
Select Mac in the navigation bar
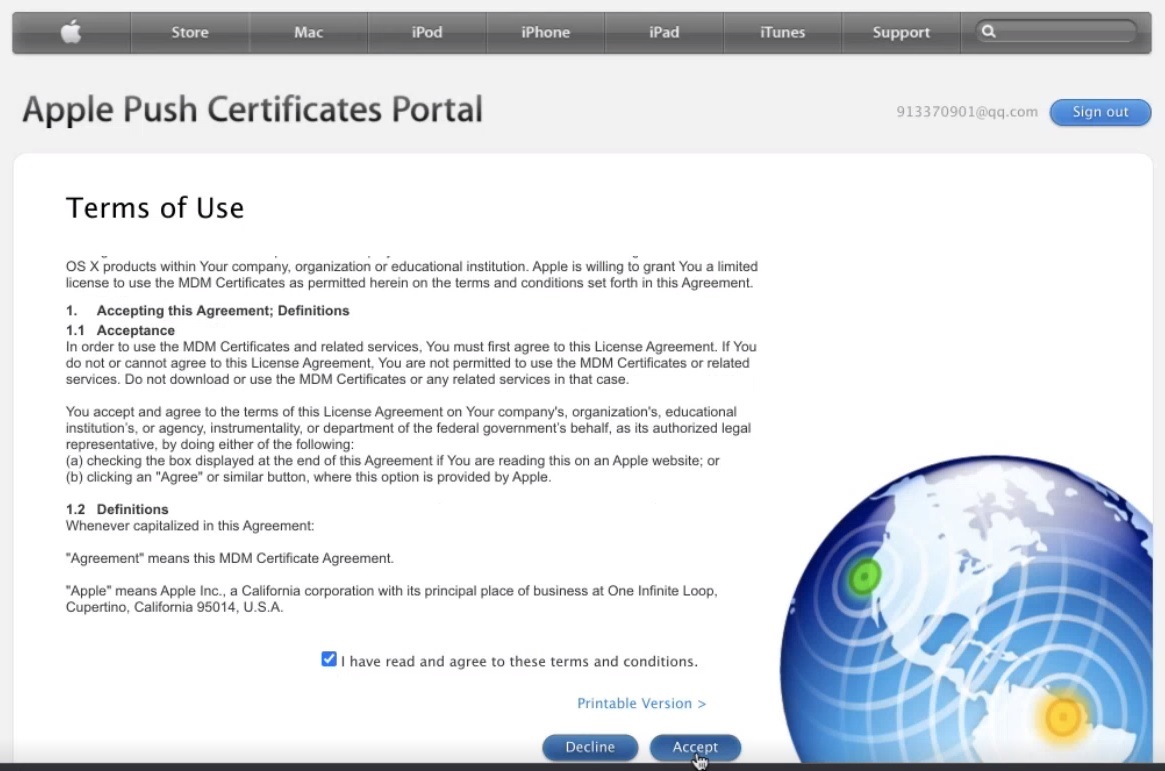coord(308,31)
